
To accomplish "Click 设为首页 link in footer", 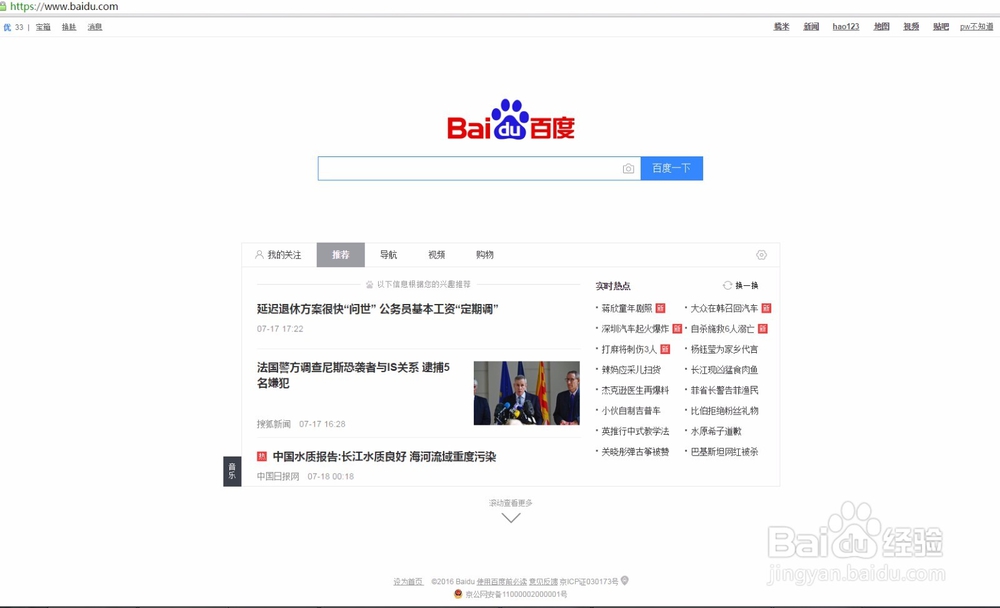I will click(408, 581).
